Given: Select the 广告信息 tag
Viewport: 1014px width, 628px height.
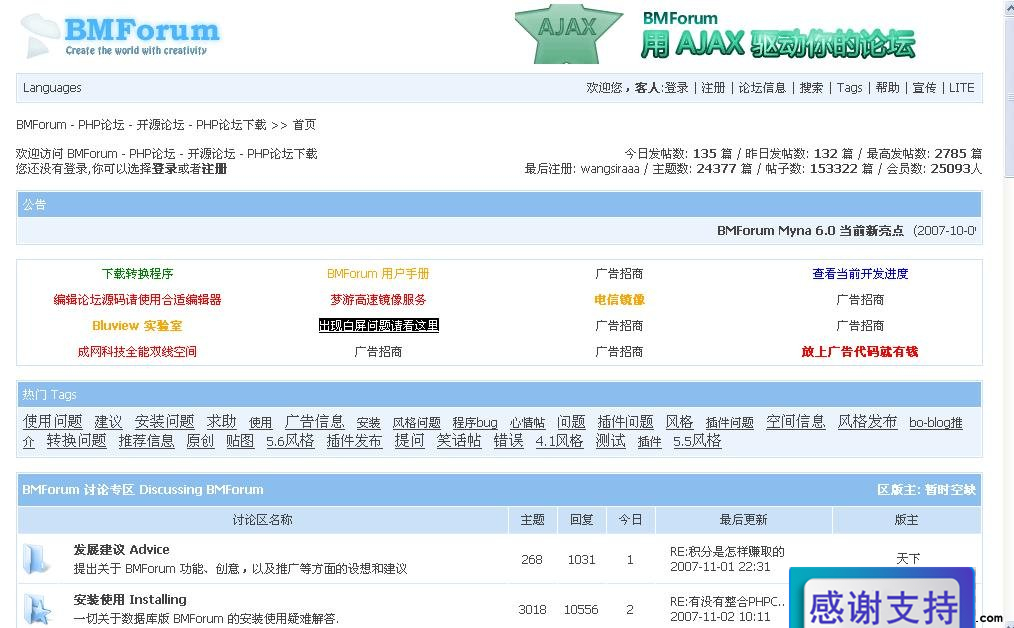Looking at the screenshot, I should click(x=315, y=422).
